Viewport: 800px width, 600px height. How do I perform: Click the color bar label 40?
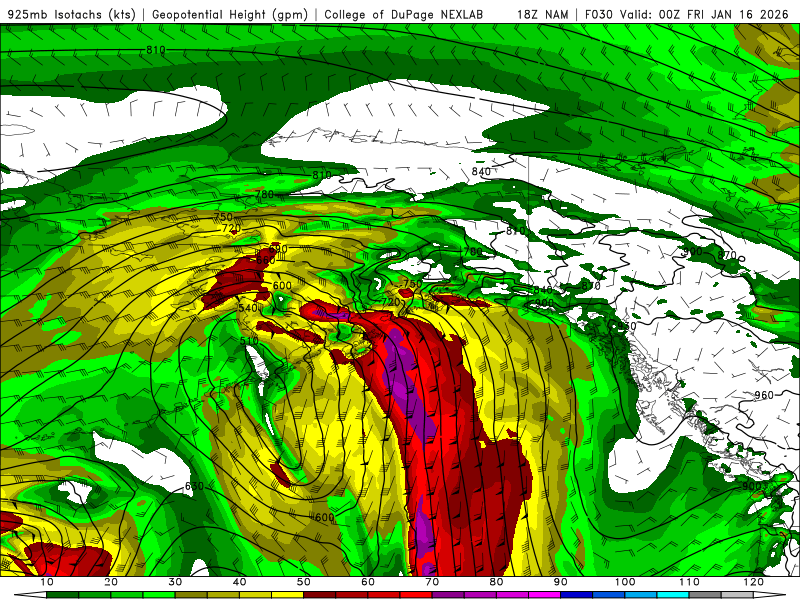[x=239, y=582]
